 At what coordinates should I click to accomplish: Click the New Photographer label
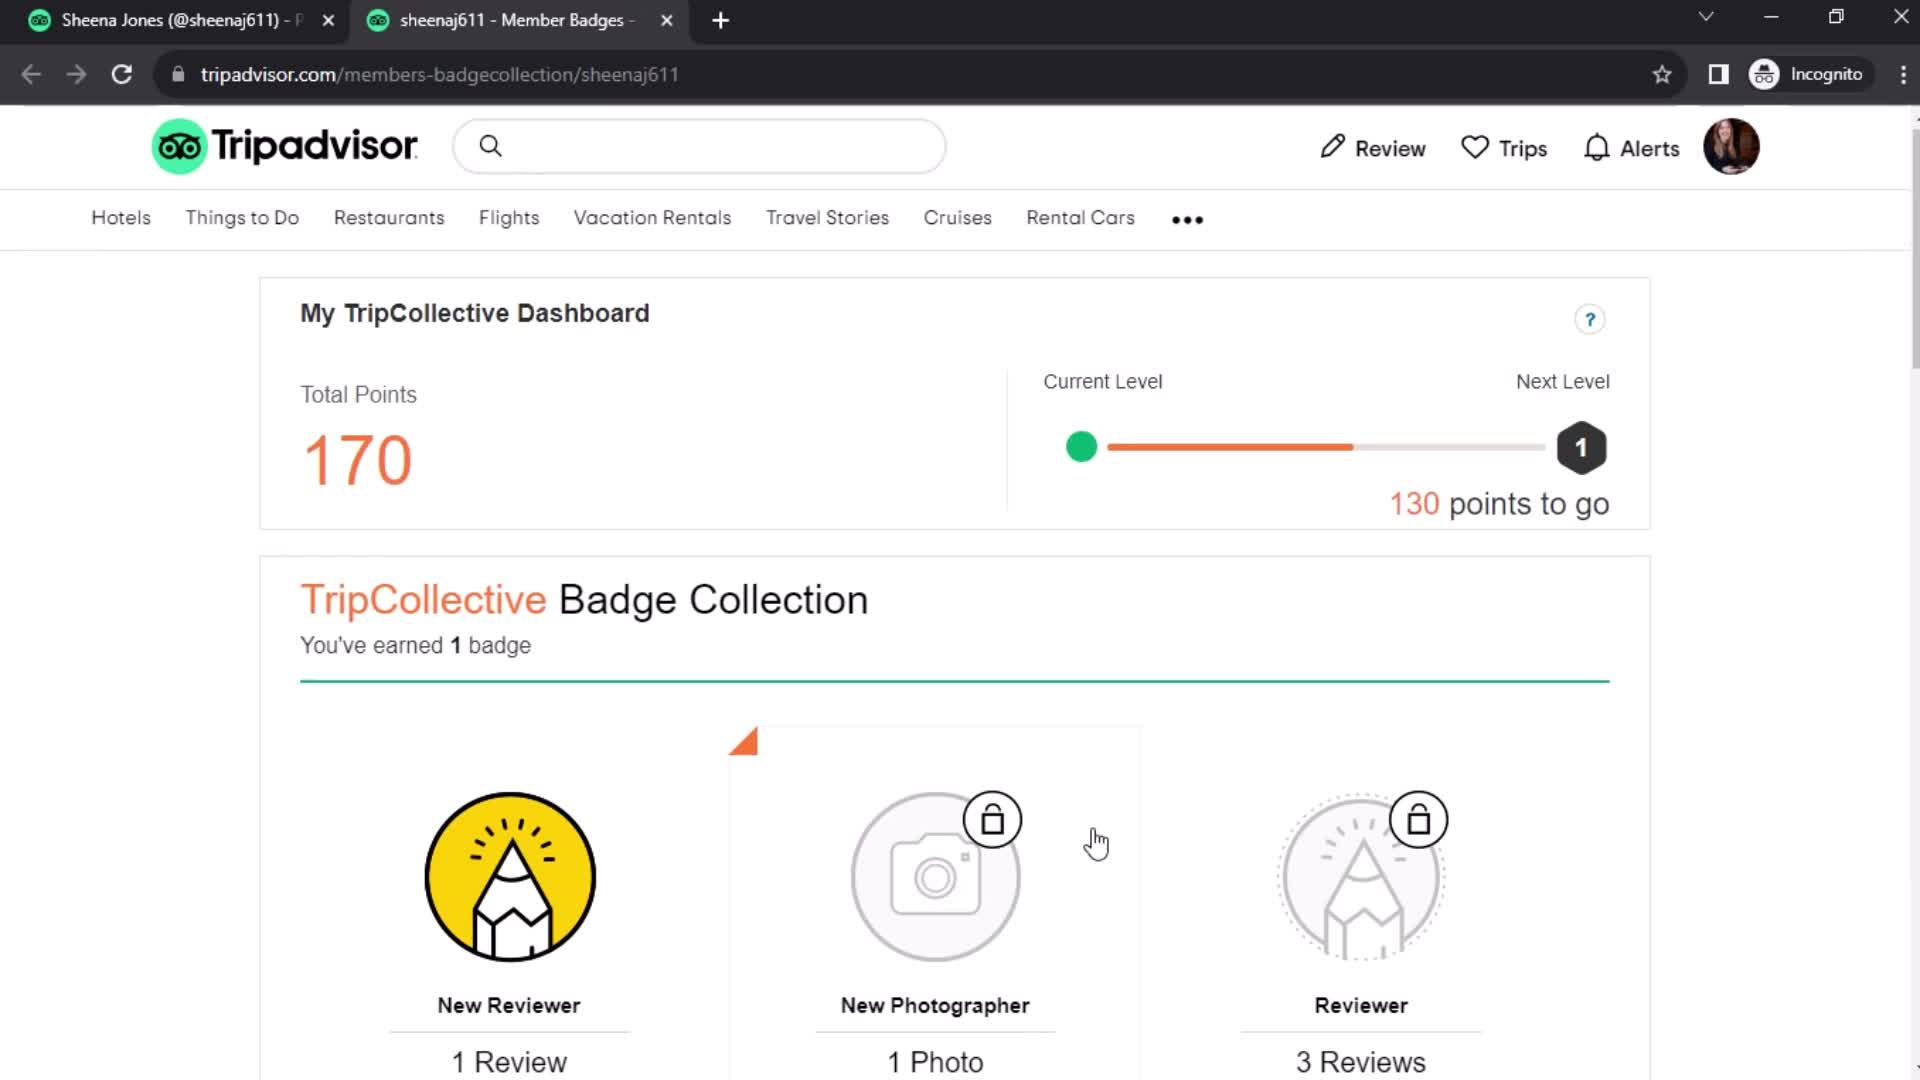tap(935, 1006)
